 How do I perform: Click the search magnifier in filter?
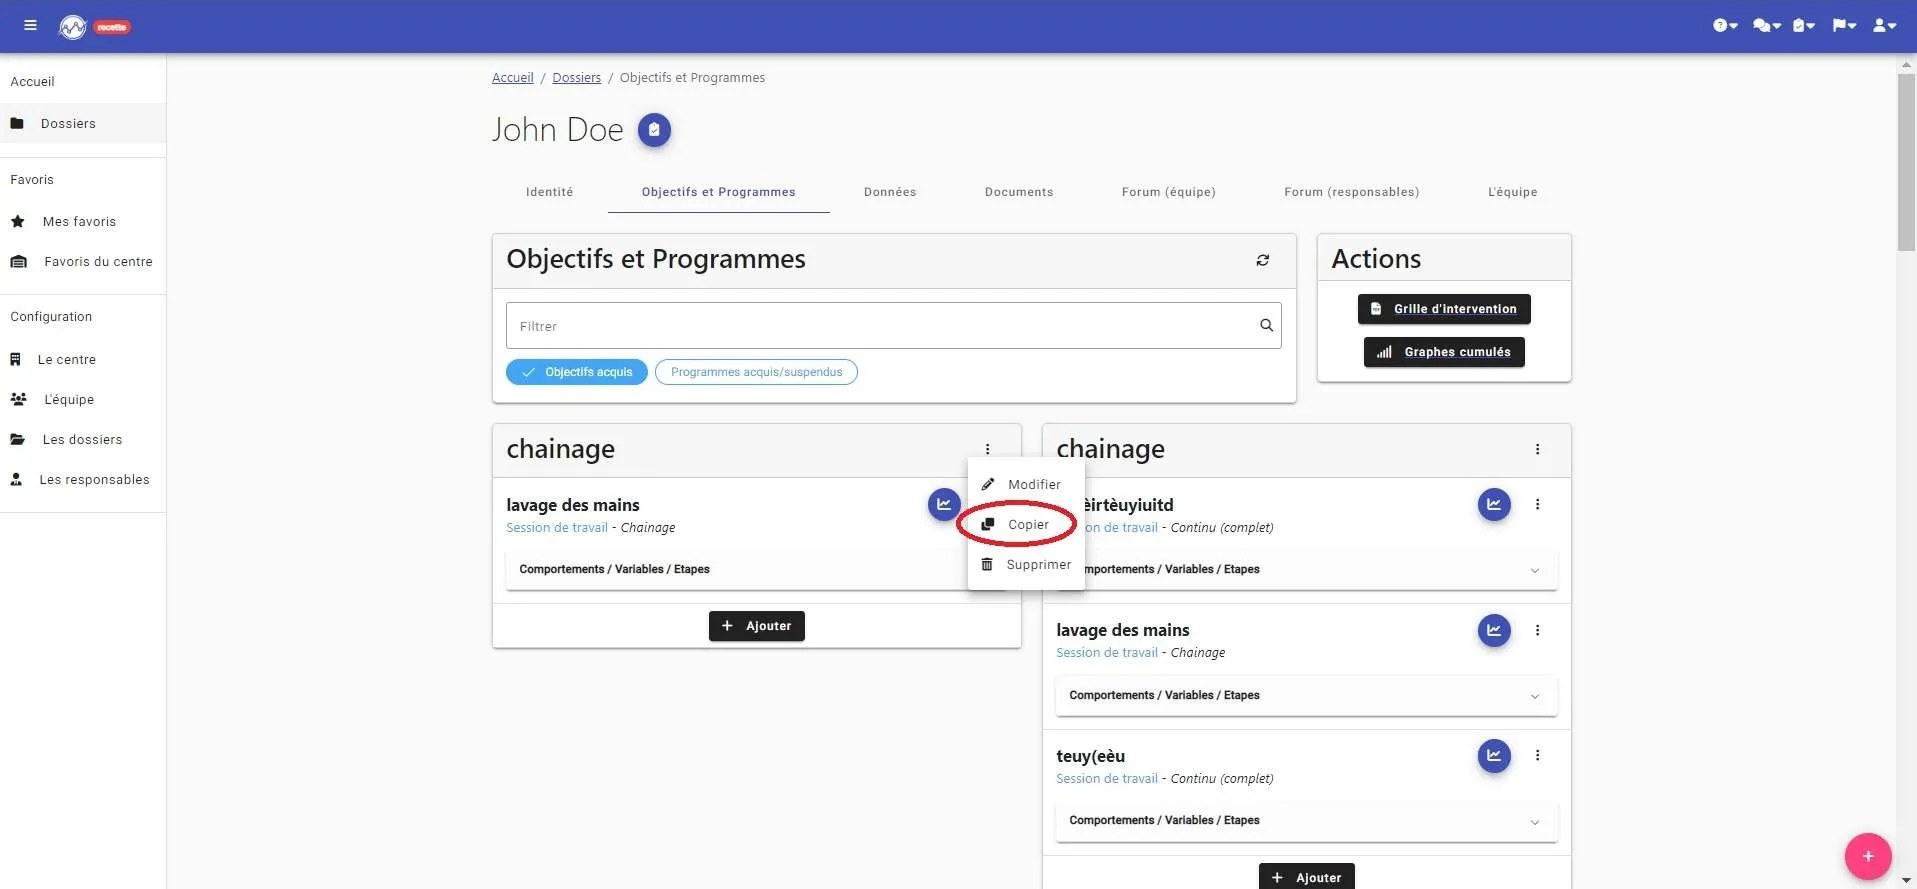point(1266,326)
